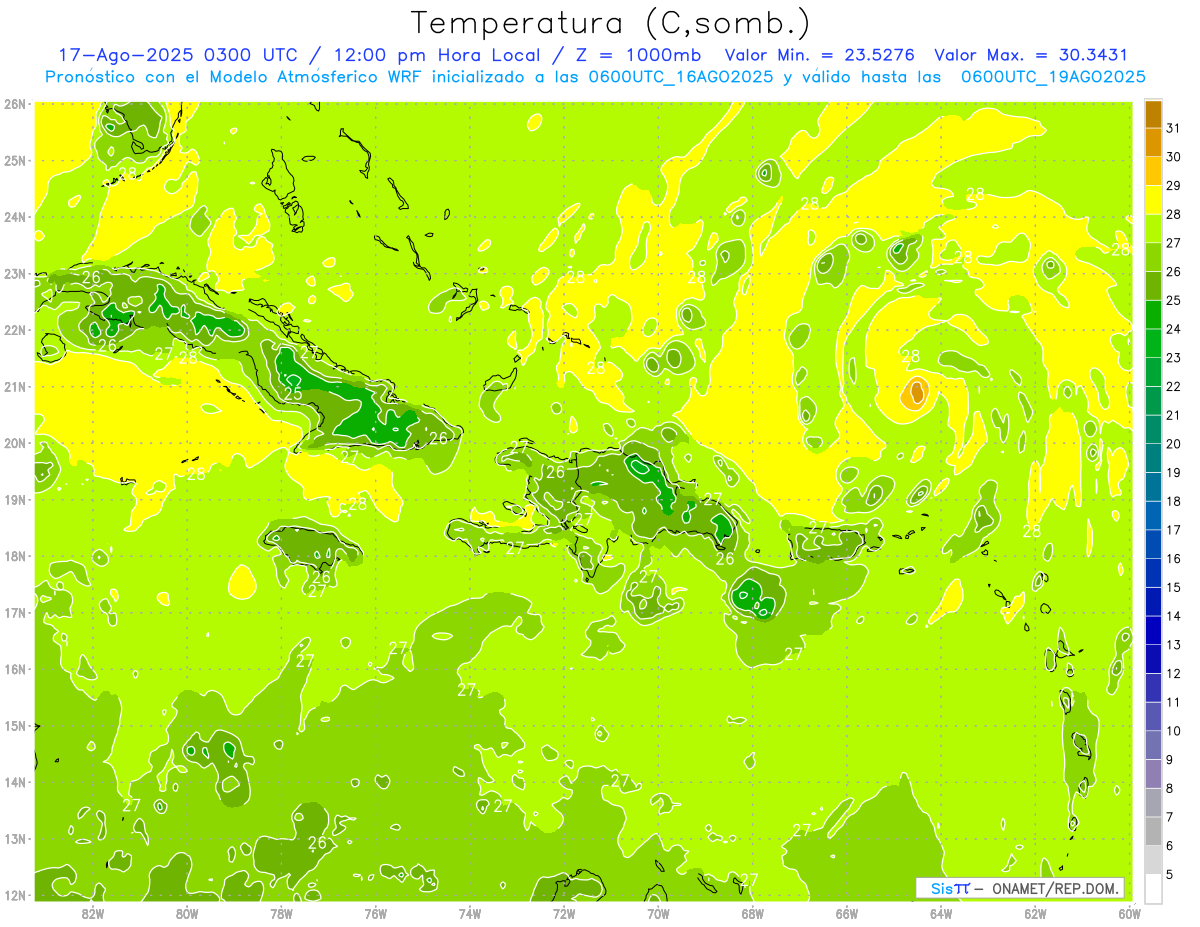The image size is (1200, 927).
Task: Pick the lime legend swatch between 27 and 28
Action: (x=1153, y=230)
